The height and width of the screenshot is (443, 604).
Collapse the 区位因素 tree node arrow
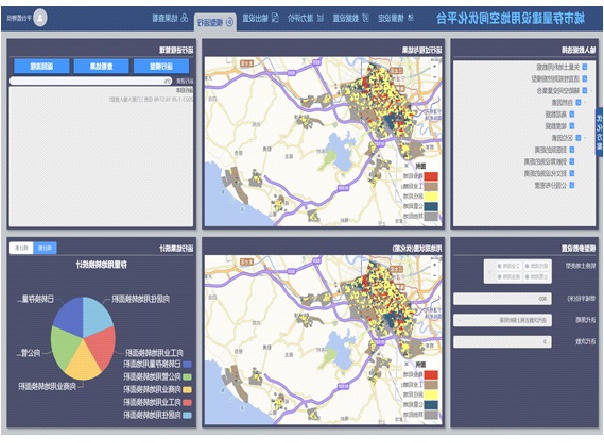pyautogui.click(x=586, y=138)
